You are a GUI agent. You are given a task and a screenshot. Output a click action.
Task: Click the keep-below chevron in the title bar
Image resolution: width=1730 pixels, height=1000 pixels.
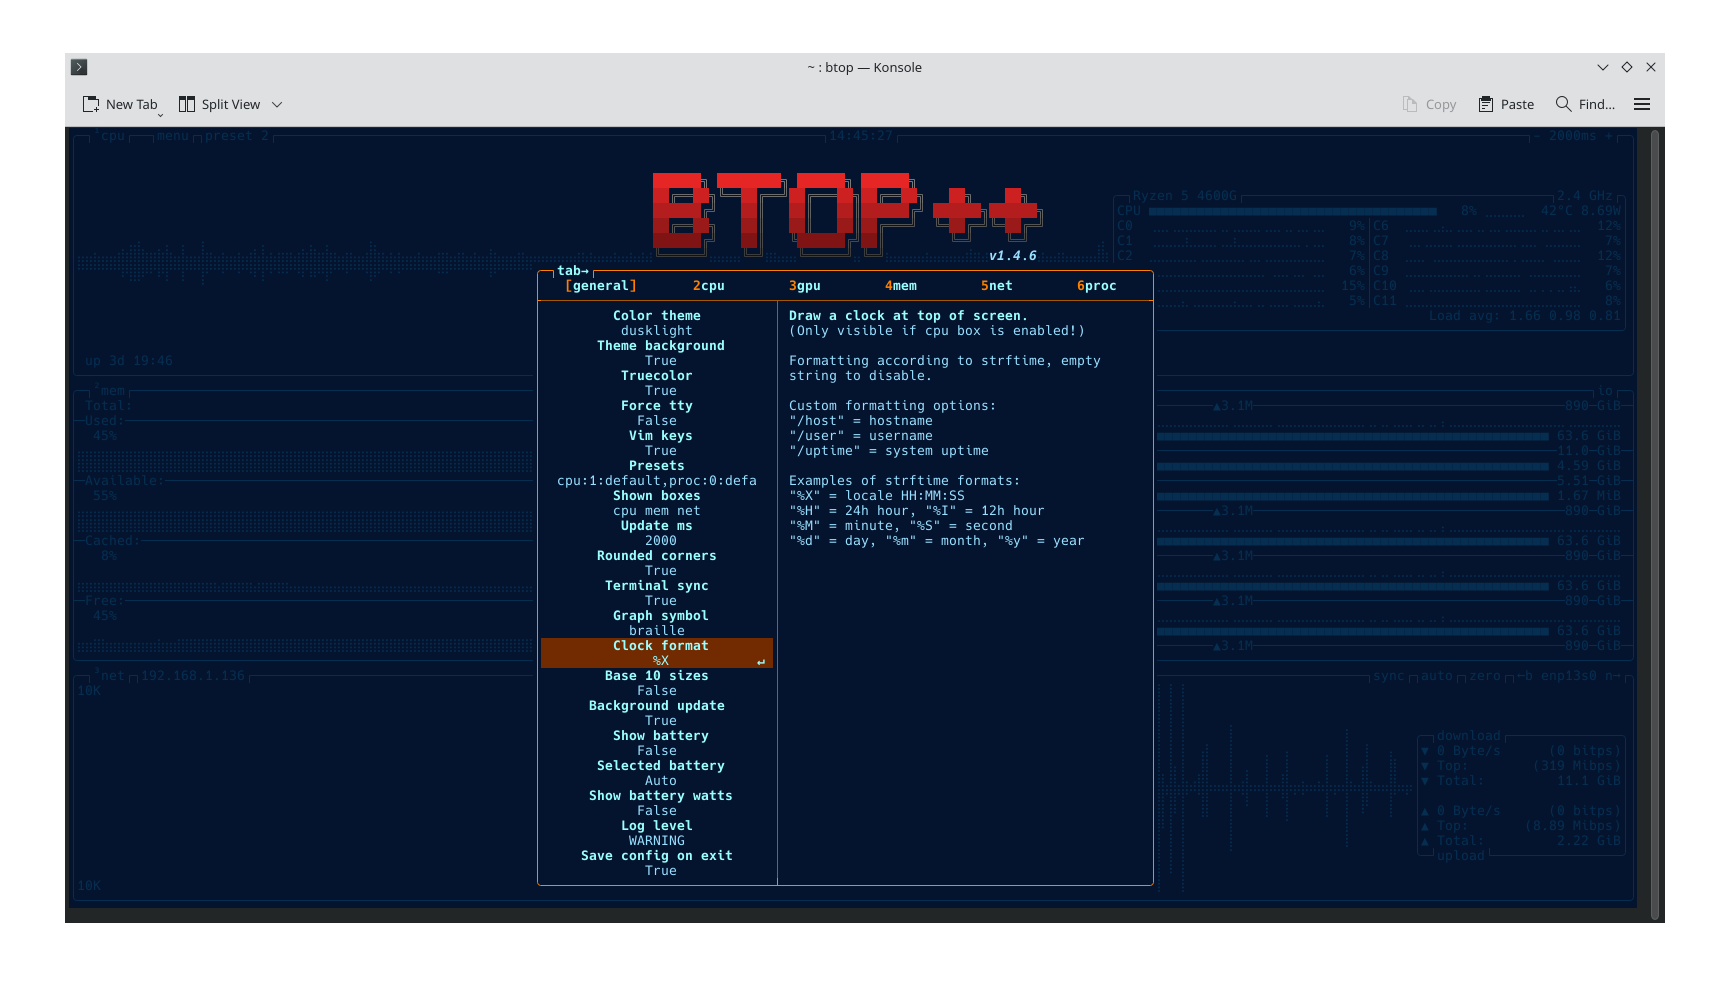tap(1603, 67)
